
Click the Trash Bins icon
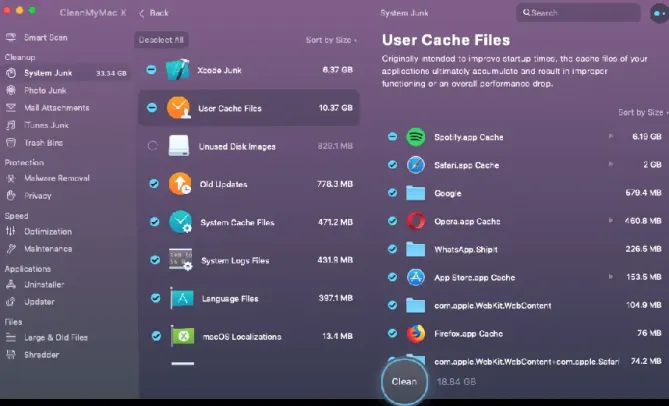pos(11,143)
